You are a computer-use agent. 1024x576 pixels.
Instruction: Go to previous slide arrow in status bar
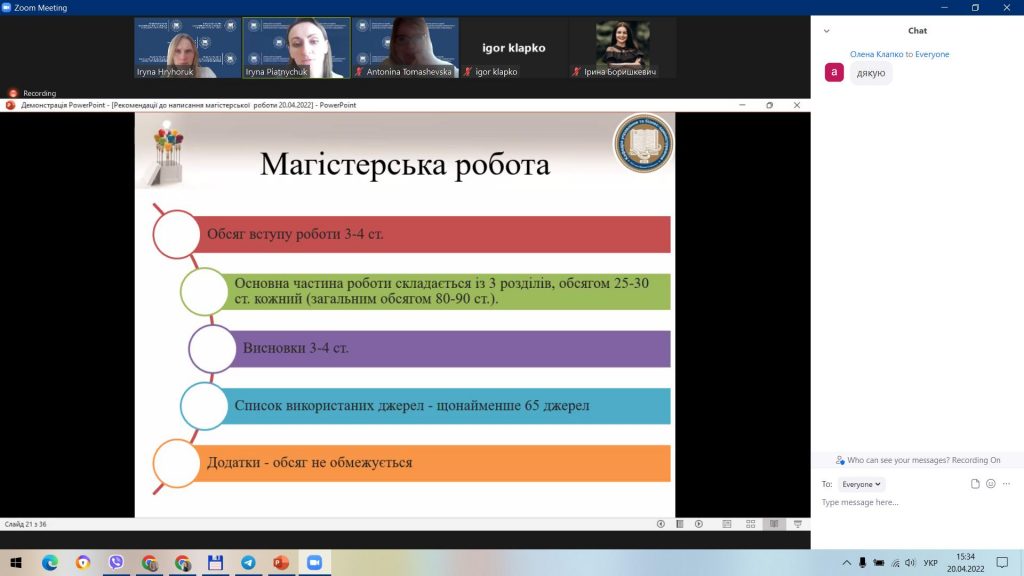click(x=660, y=524)
